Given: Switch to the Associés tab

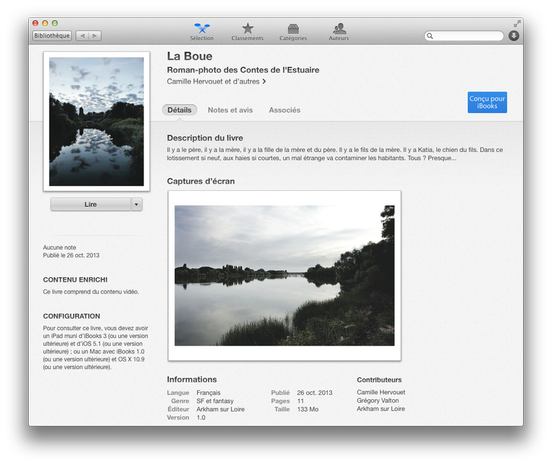Looking at the screenshot, I should point(284,110).
